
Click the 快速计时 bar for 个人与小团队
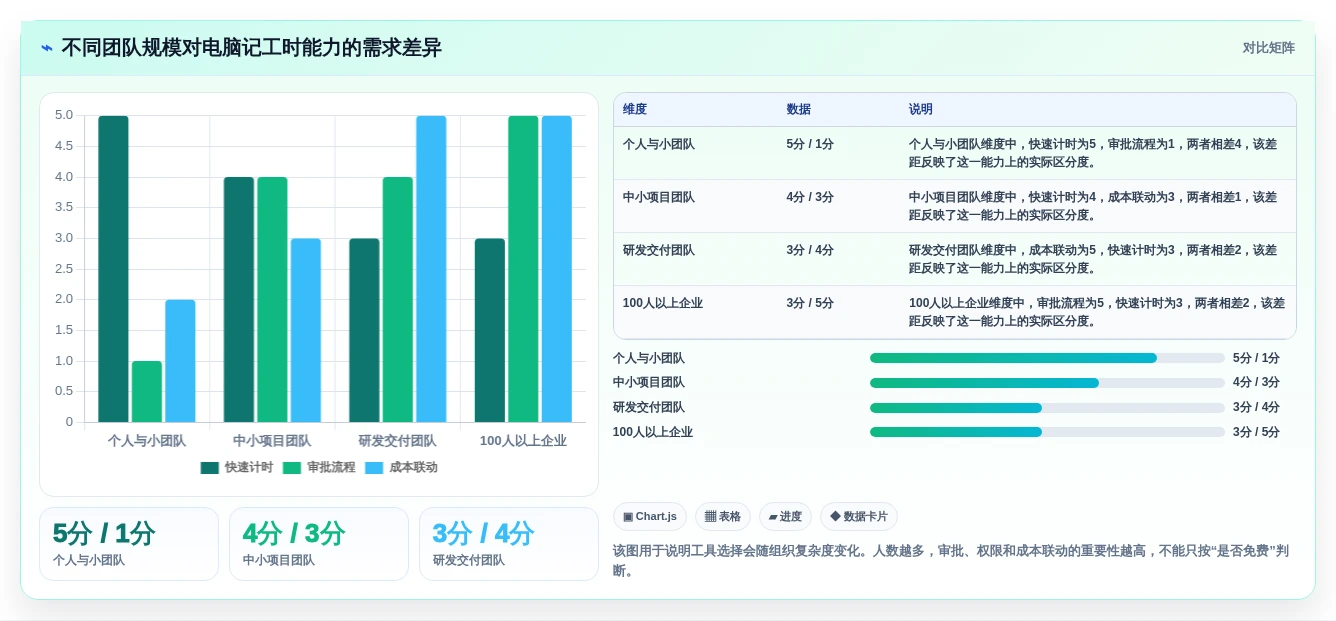click(x=113, y=269)
